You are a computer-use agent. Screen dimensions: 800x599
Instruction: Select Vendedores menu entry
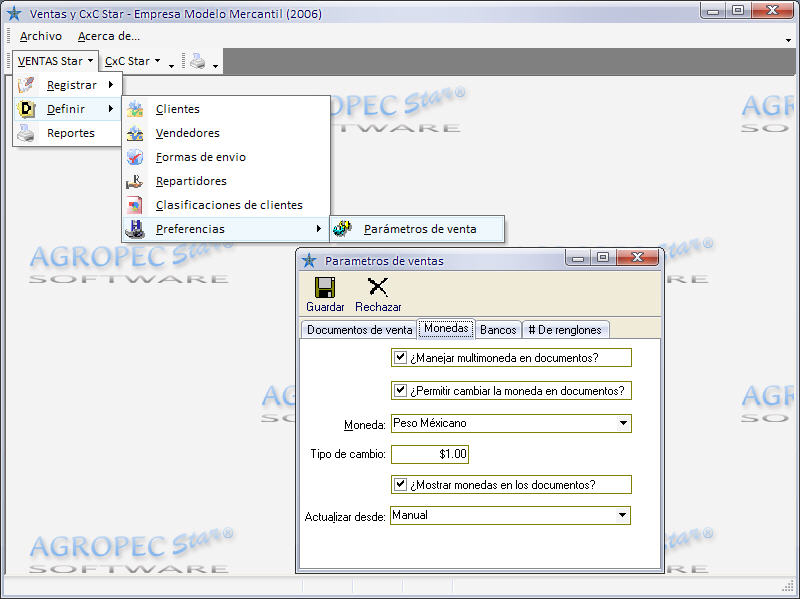226,133
